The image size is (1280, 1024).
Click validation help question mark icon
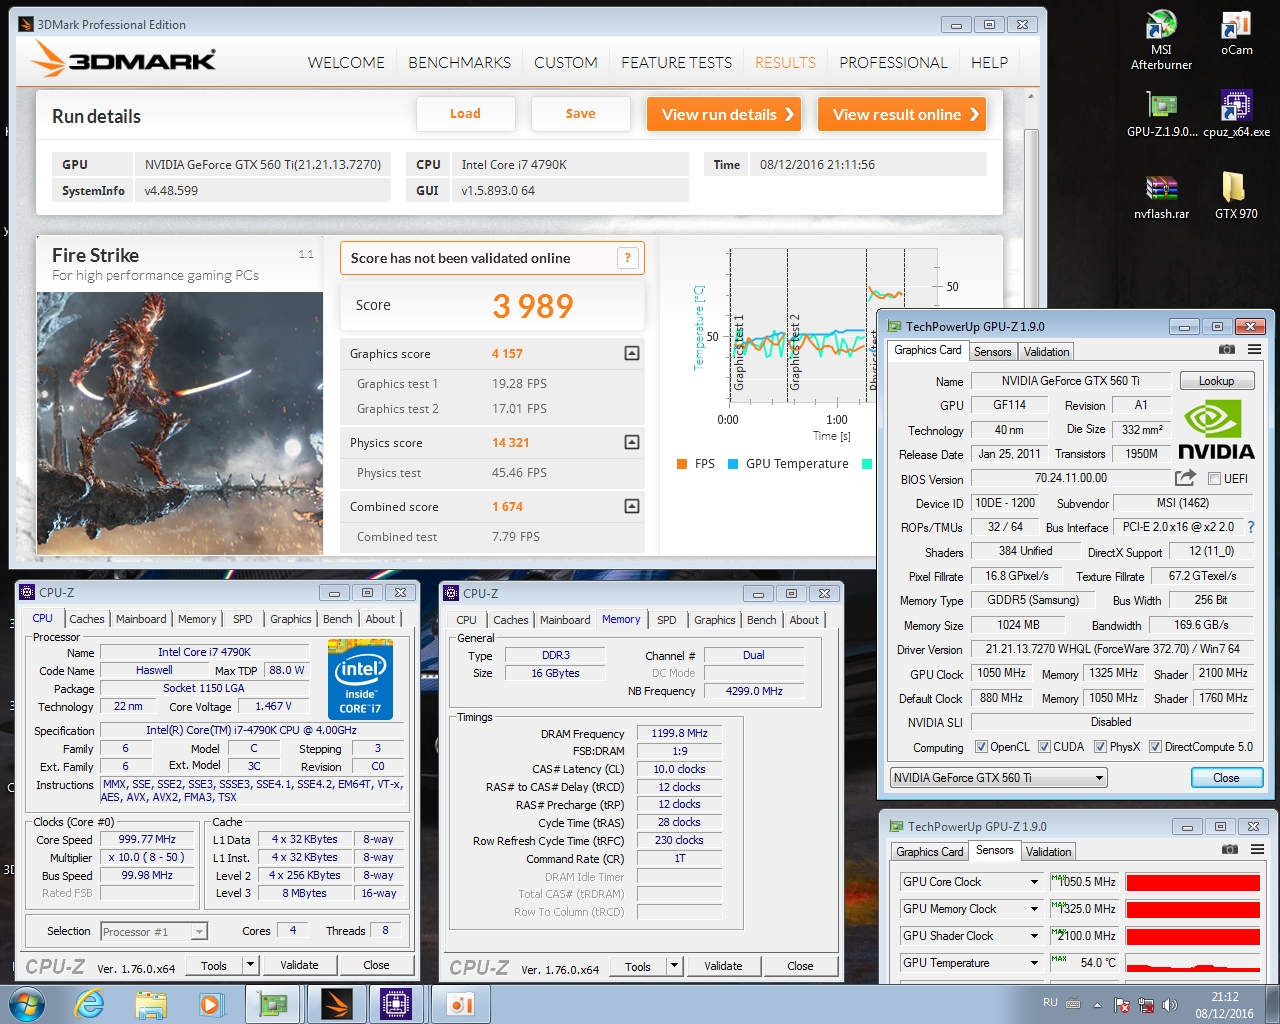pyautogui.click(x=628, y=258)
